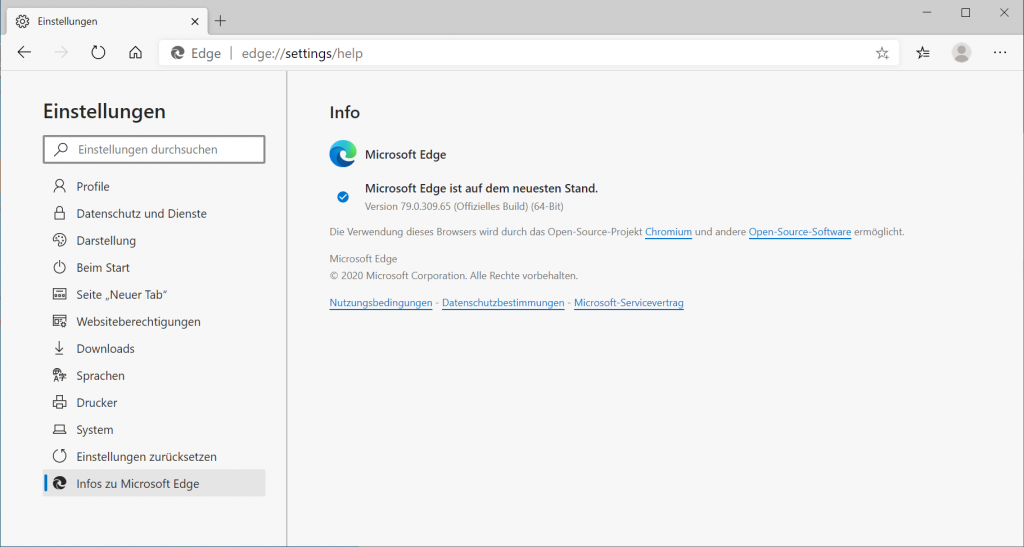Click the Sprachen language icon

coord(59,375)
